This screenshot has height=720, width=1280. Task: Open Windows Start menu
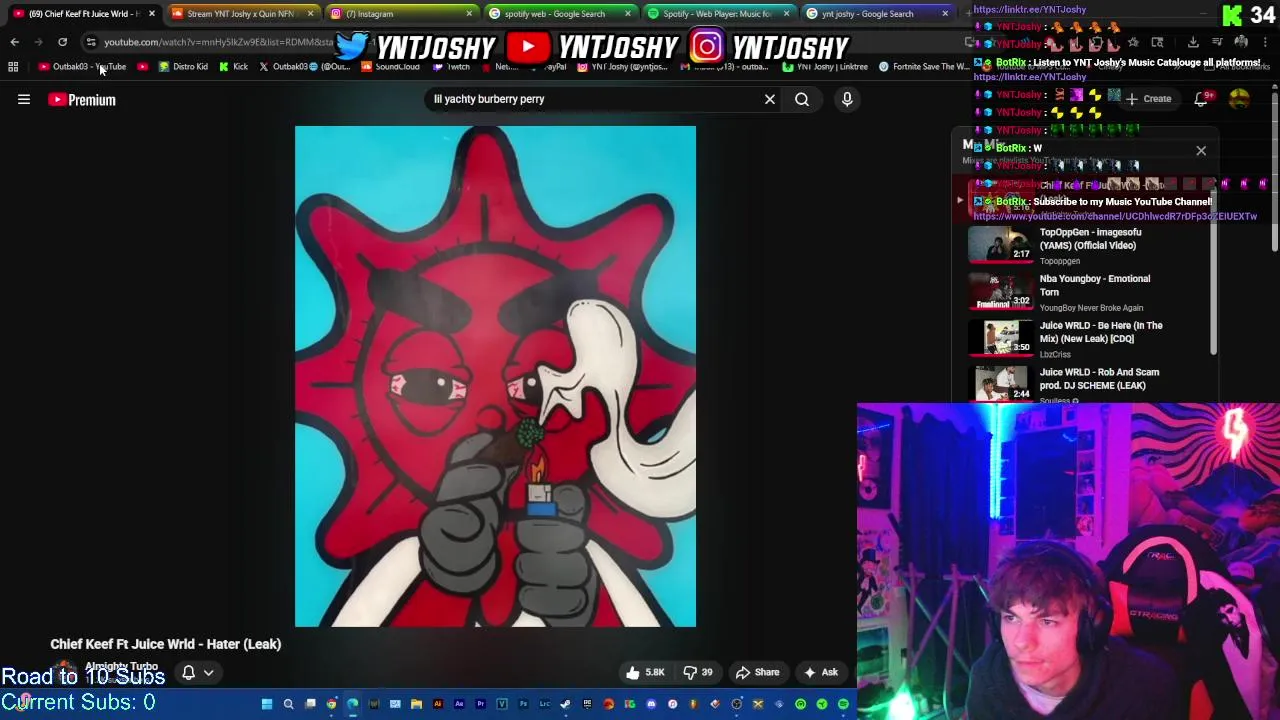266,704
